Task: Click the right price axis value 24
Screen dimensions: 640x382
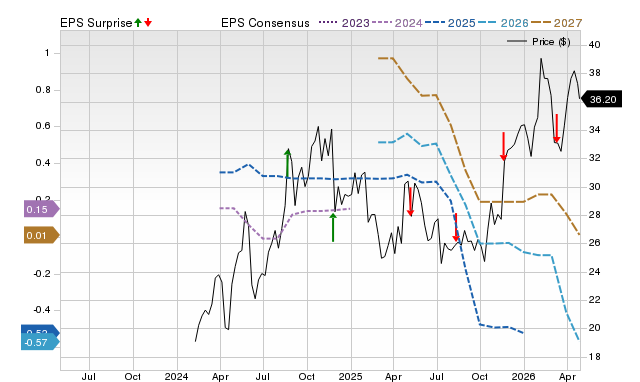Action: pos(595,271)
